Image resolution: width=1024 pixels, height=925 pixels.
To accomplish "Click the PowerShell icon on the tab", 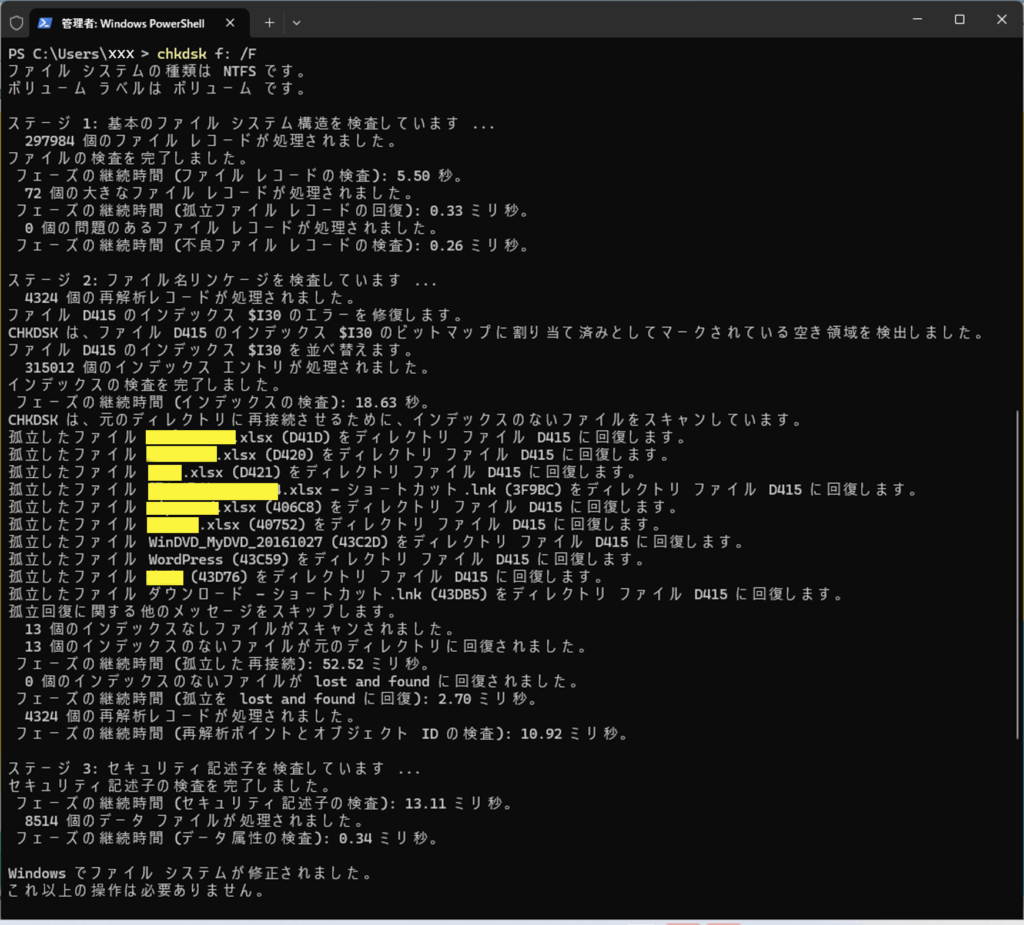I will coord(46,21).
